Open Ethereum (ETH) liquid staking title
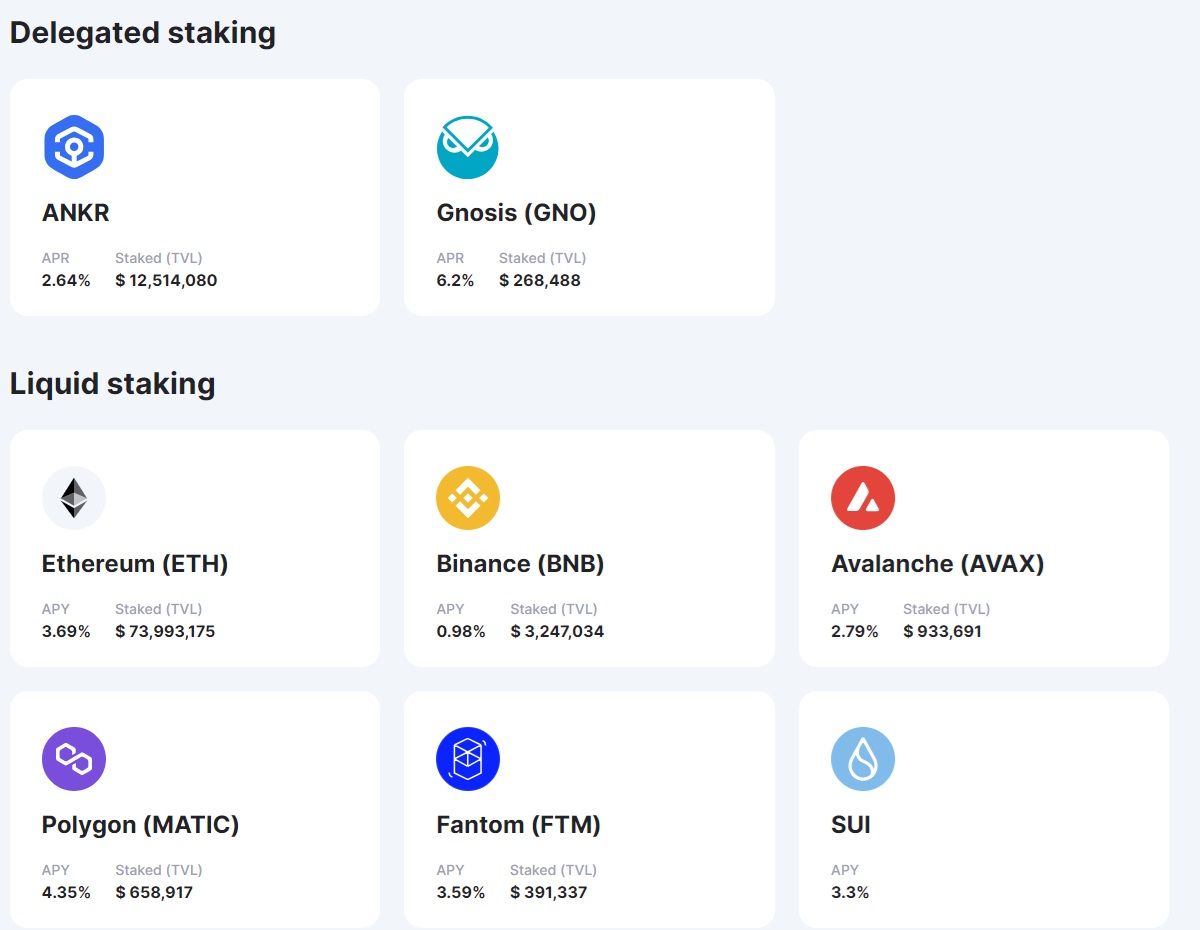 click(x=135, y=564)
